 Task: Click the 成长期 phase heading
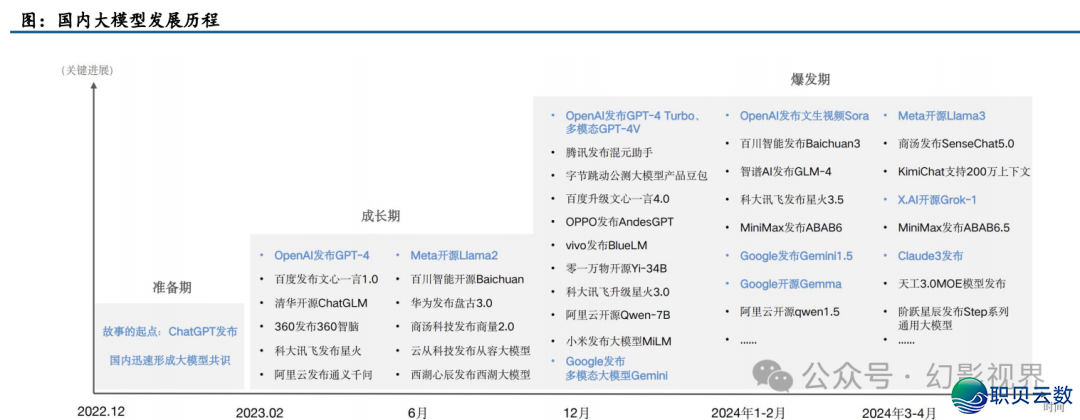pyautogui.click(x=380, y=216)
